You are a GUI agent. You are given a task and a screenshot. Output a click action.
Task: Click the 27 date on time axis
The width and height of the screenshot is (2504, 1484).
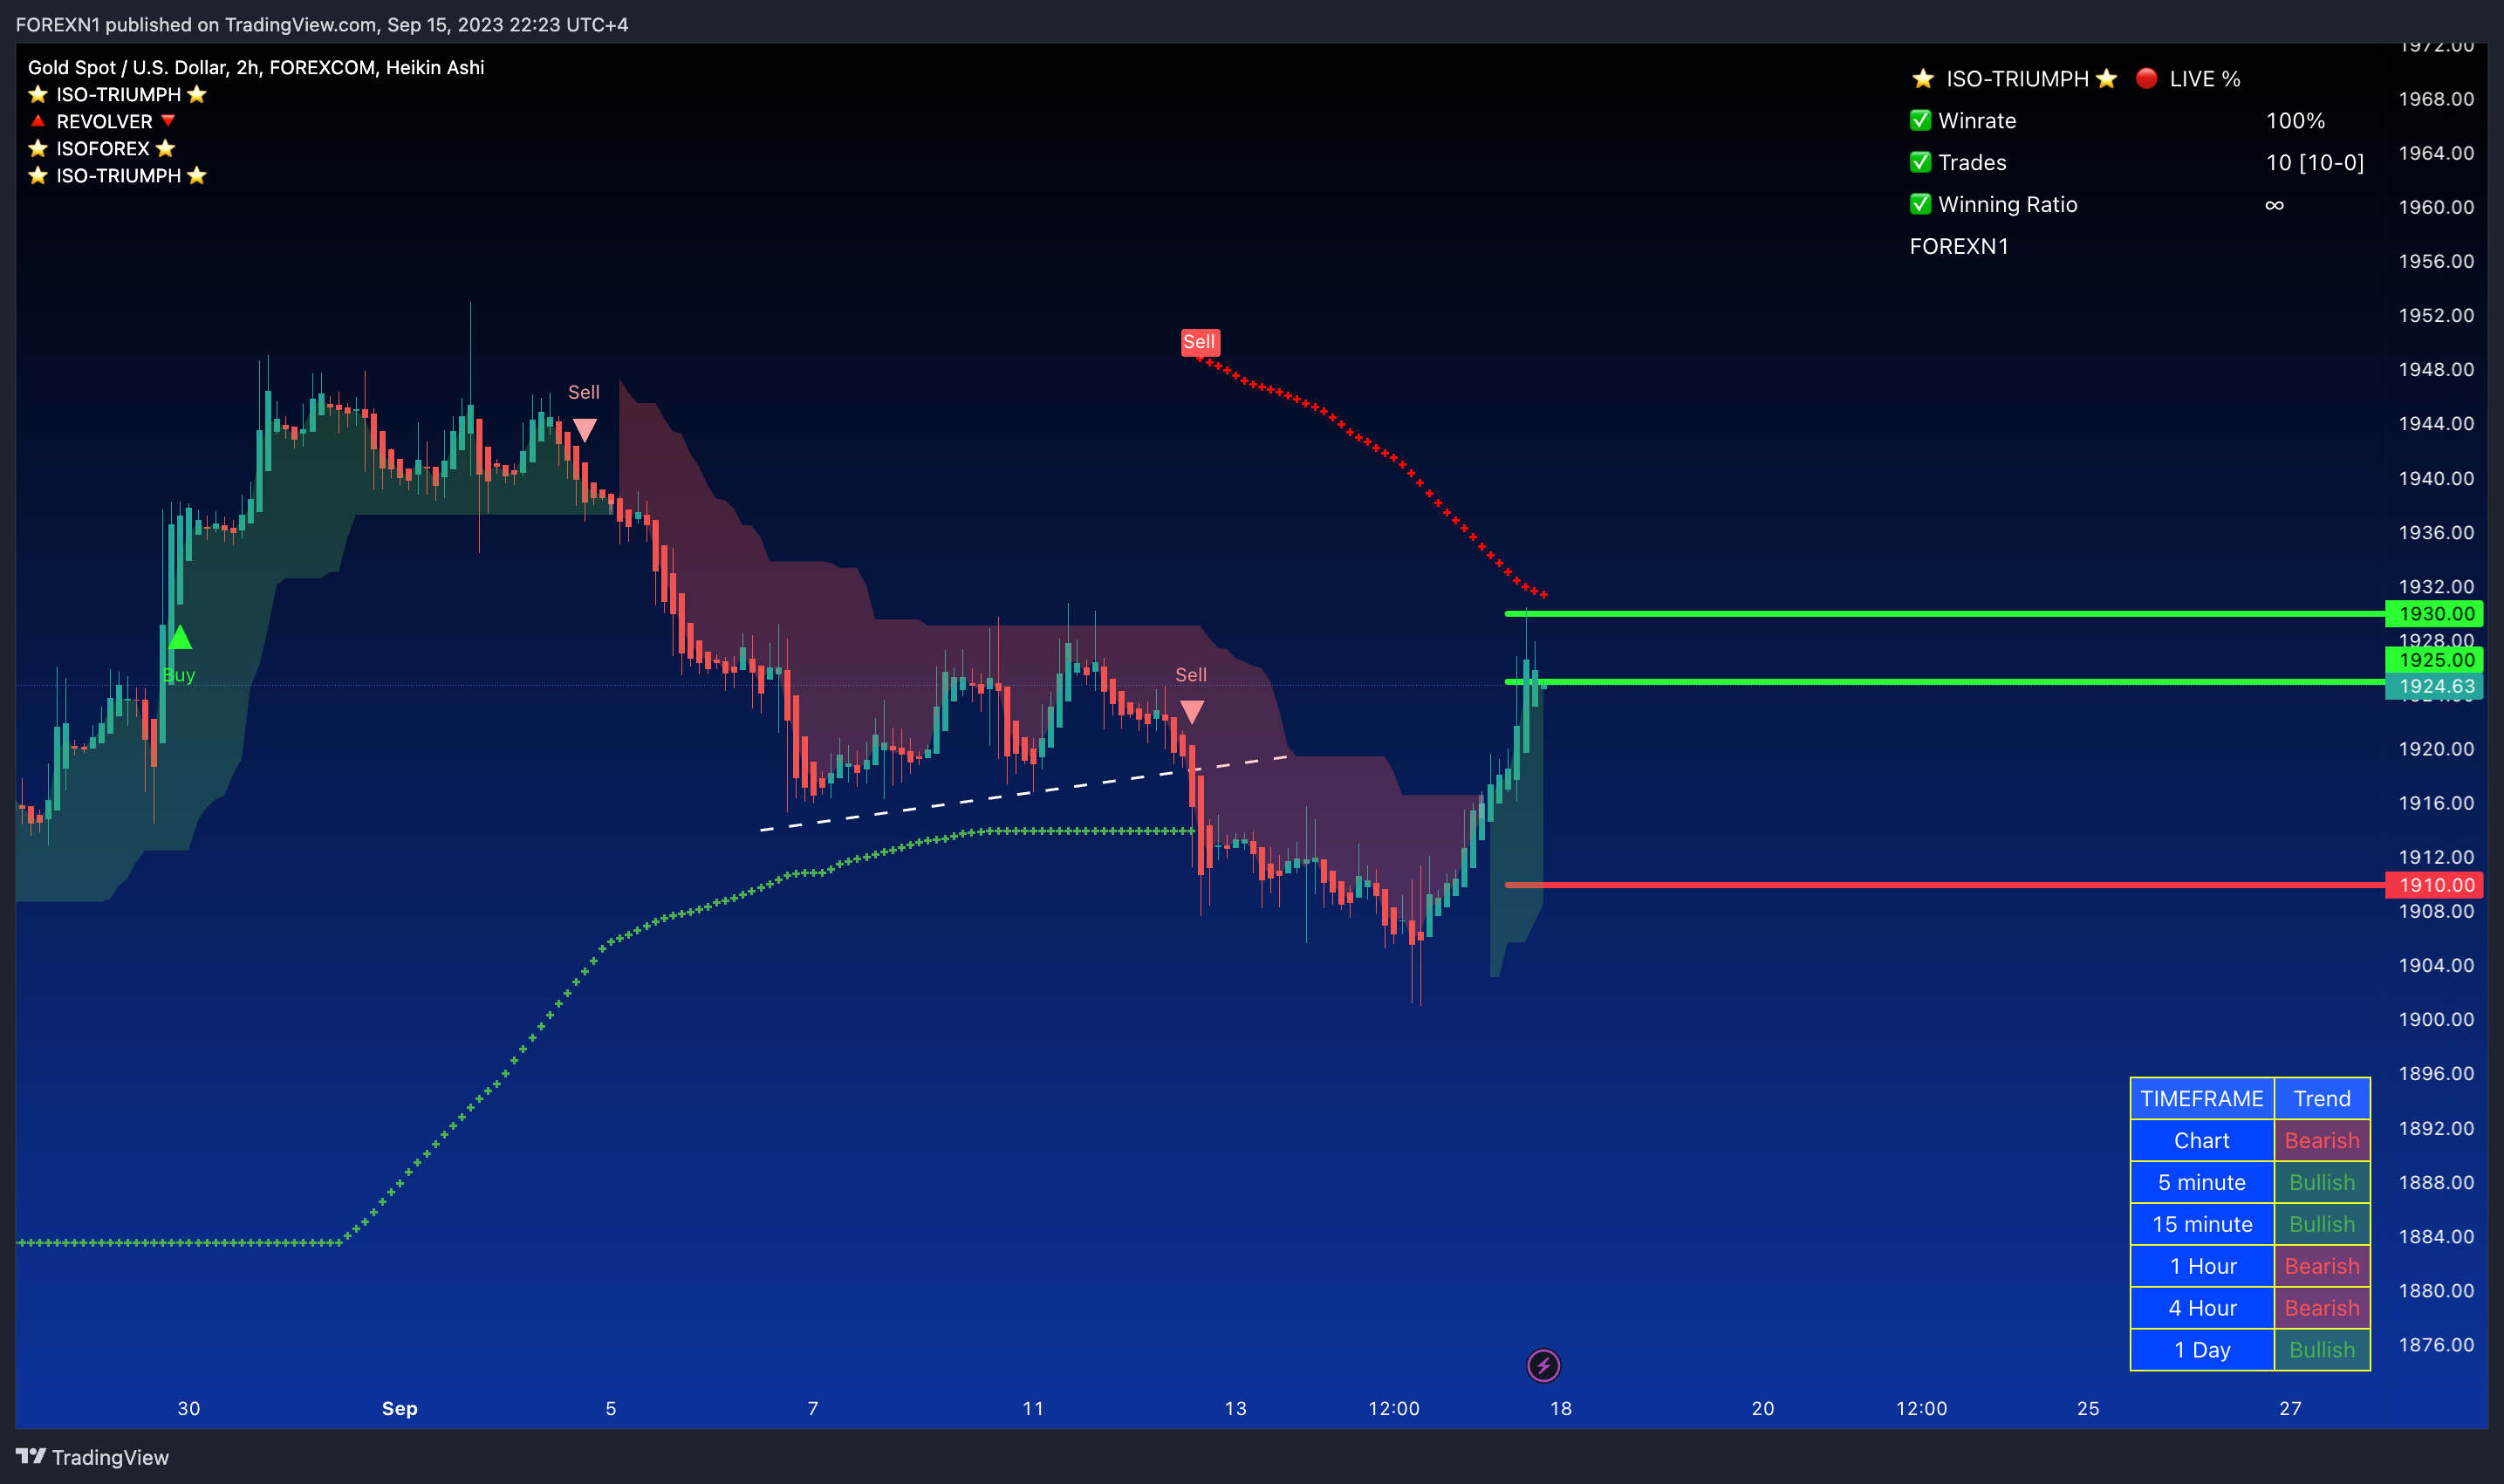pos(2290,1408)
